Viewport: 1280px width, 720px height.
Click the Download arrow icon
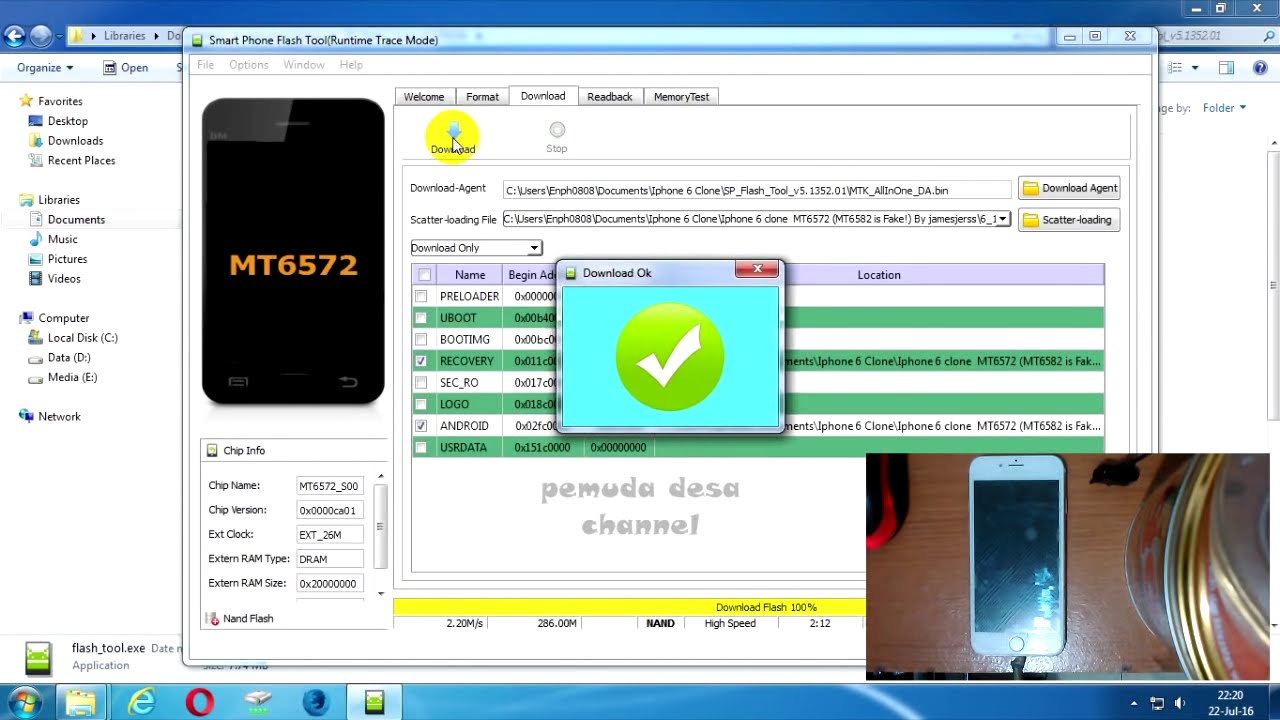tap(454, 132)
